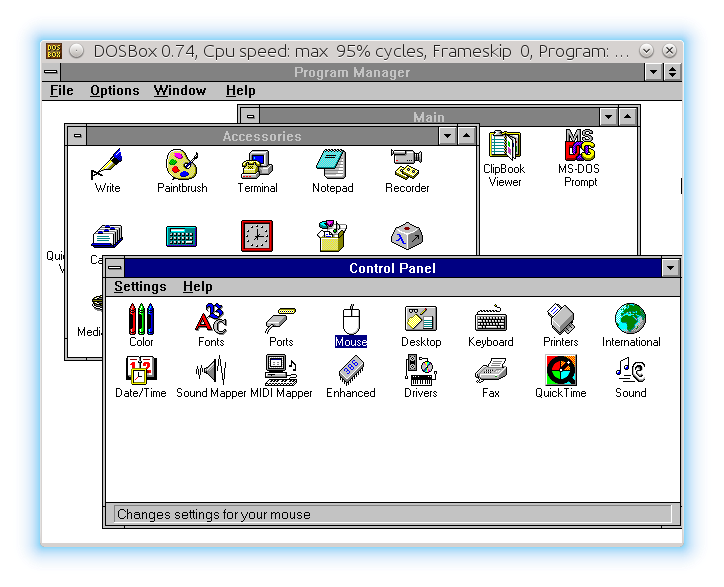Screen dimensions: 724x587
Task: Open the Notepad icon
Action: point(332,171)
